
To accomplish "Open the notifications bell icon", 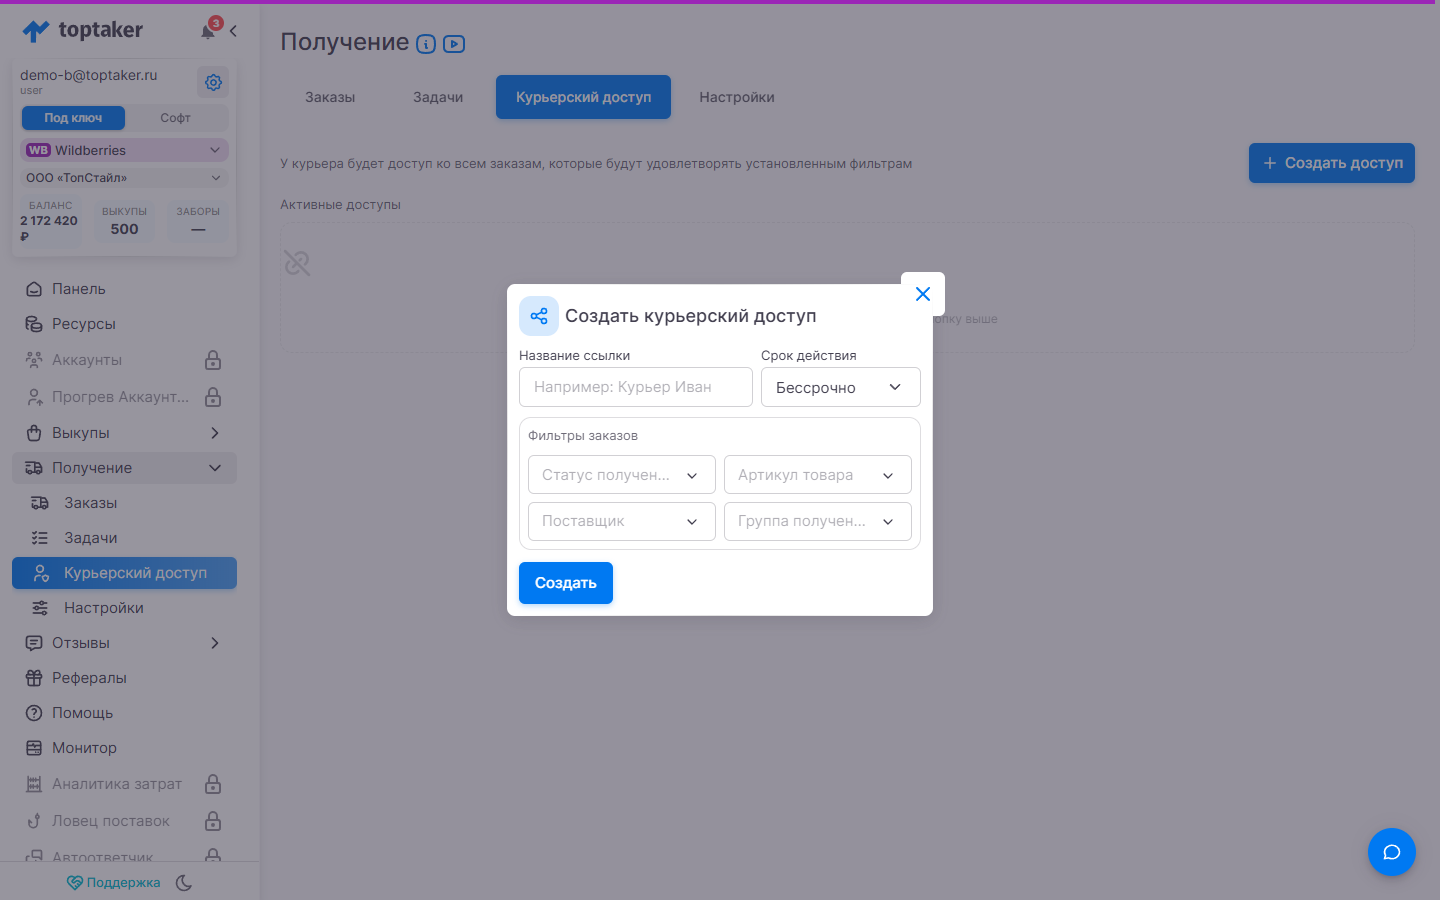I will (208, 31).
